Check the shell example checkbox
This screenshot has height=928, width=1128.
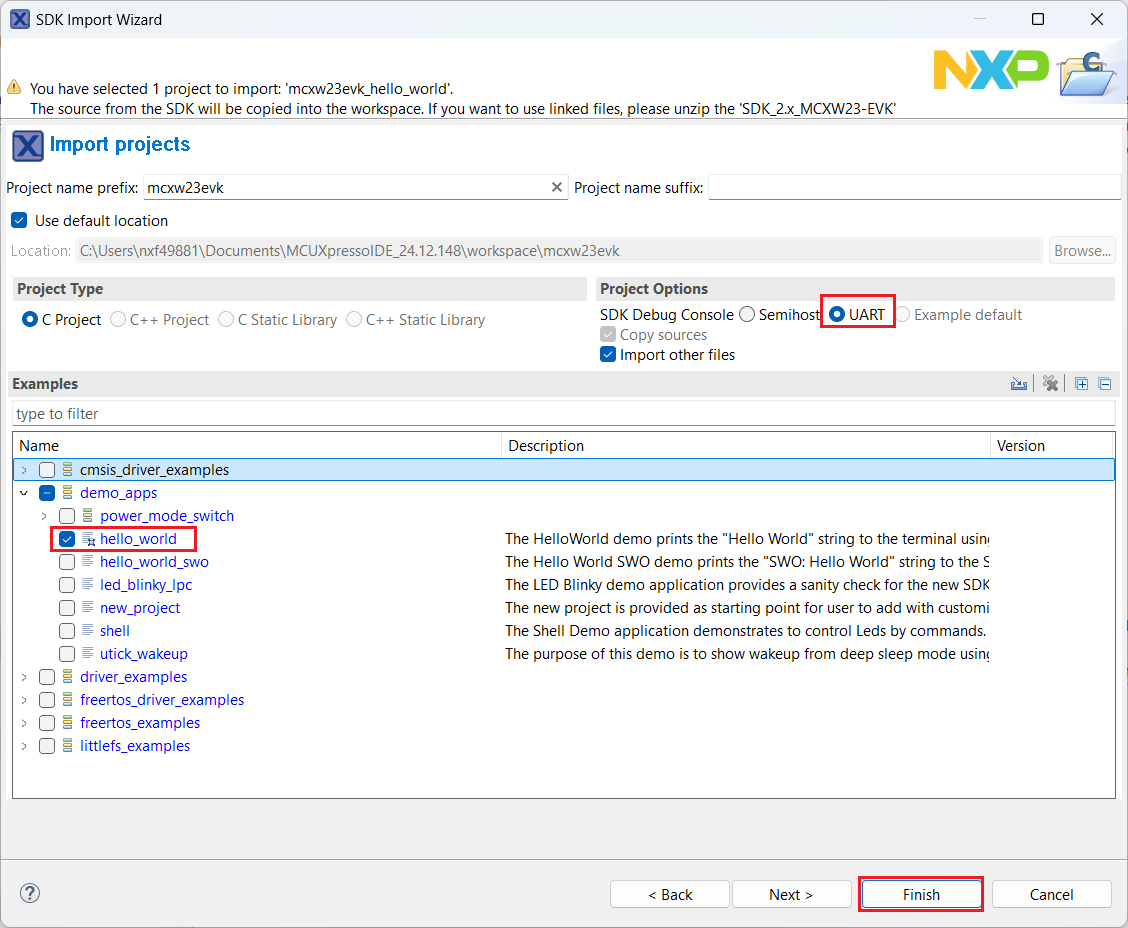[67, 631]
